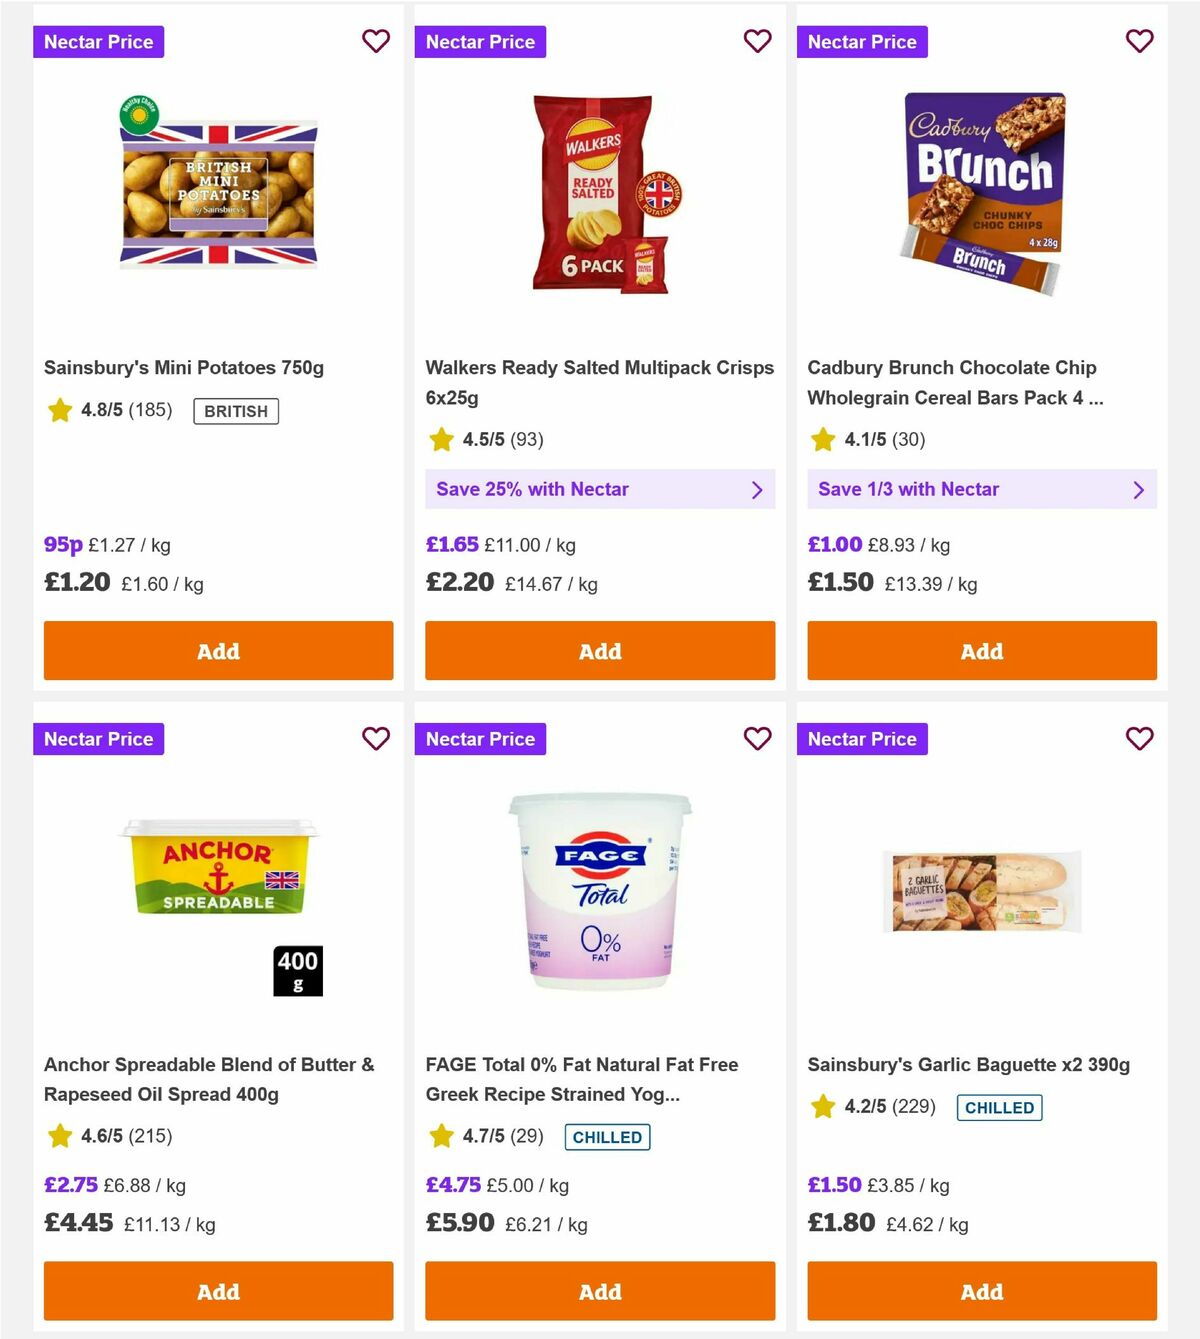The width and height of the screenshot is (1200, 1339).
Task: Select the Nectar Price tab on Cadbury Brunch
Action: 862,41
